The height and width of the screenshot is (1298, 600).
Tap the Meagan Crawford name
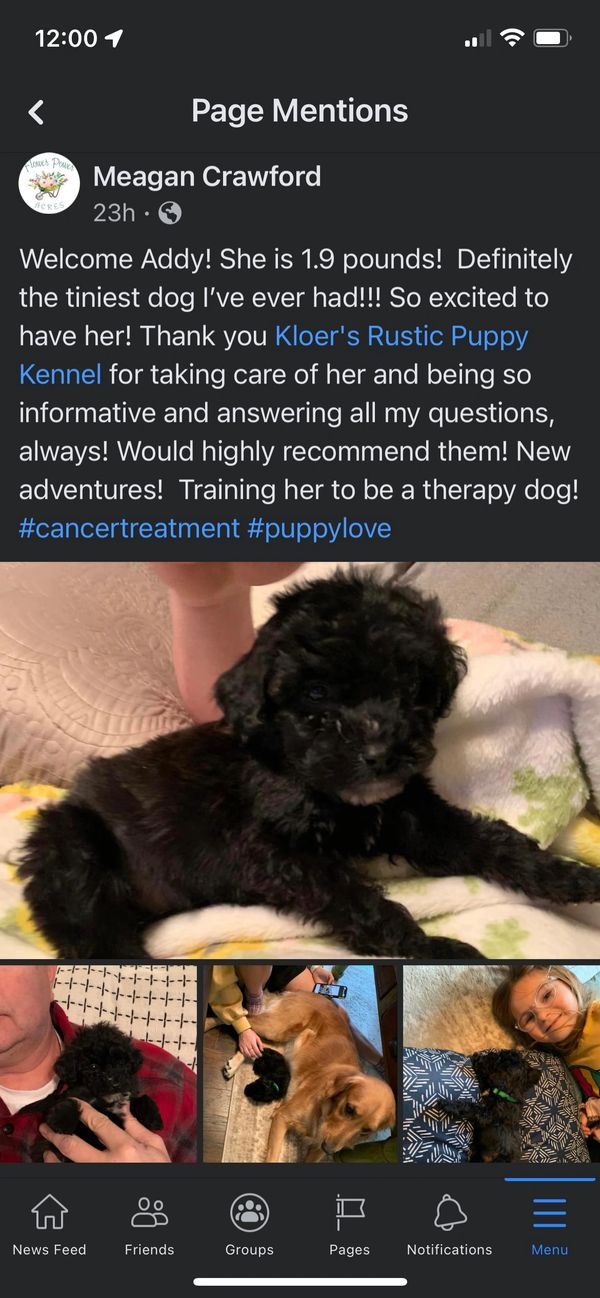[207, 177]
